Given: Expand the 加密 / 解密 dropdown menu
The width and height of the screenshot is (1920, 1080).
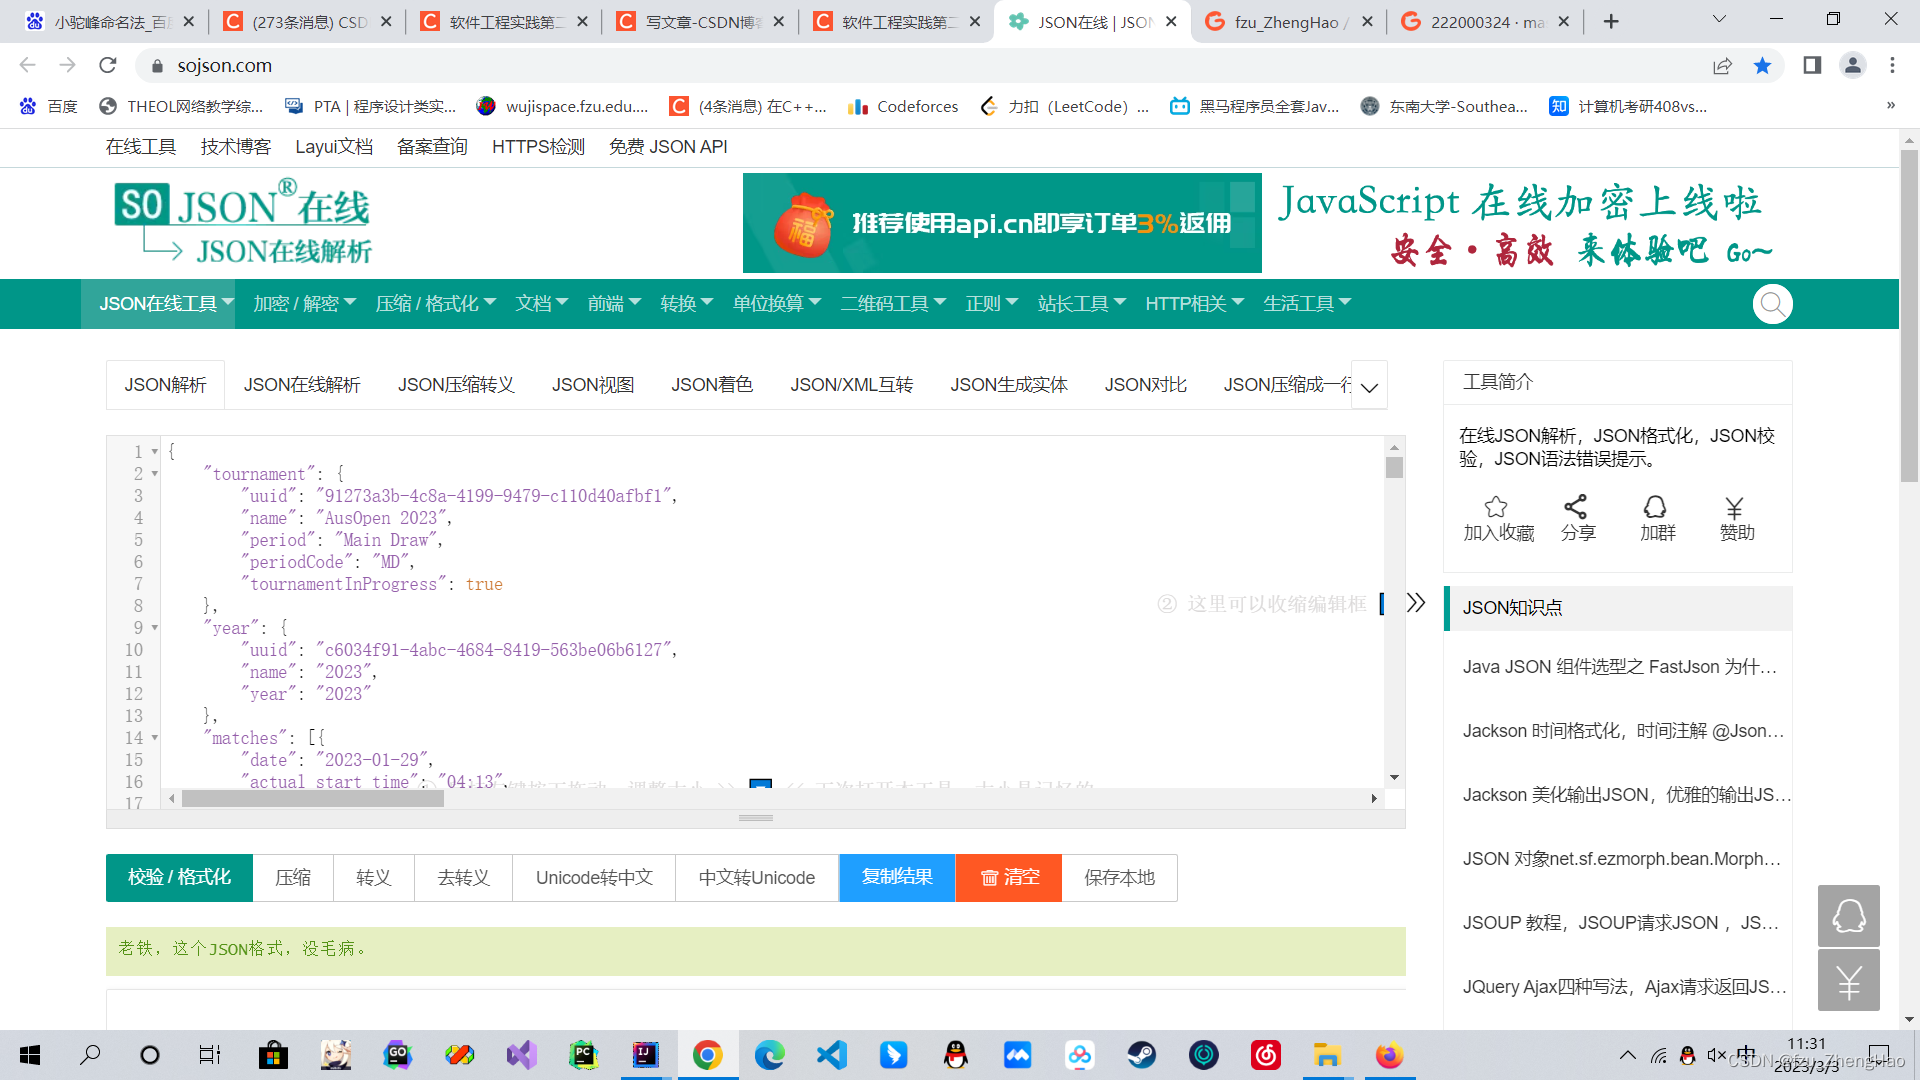Looking at the screenshot, I should tap(304, 304).
